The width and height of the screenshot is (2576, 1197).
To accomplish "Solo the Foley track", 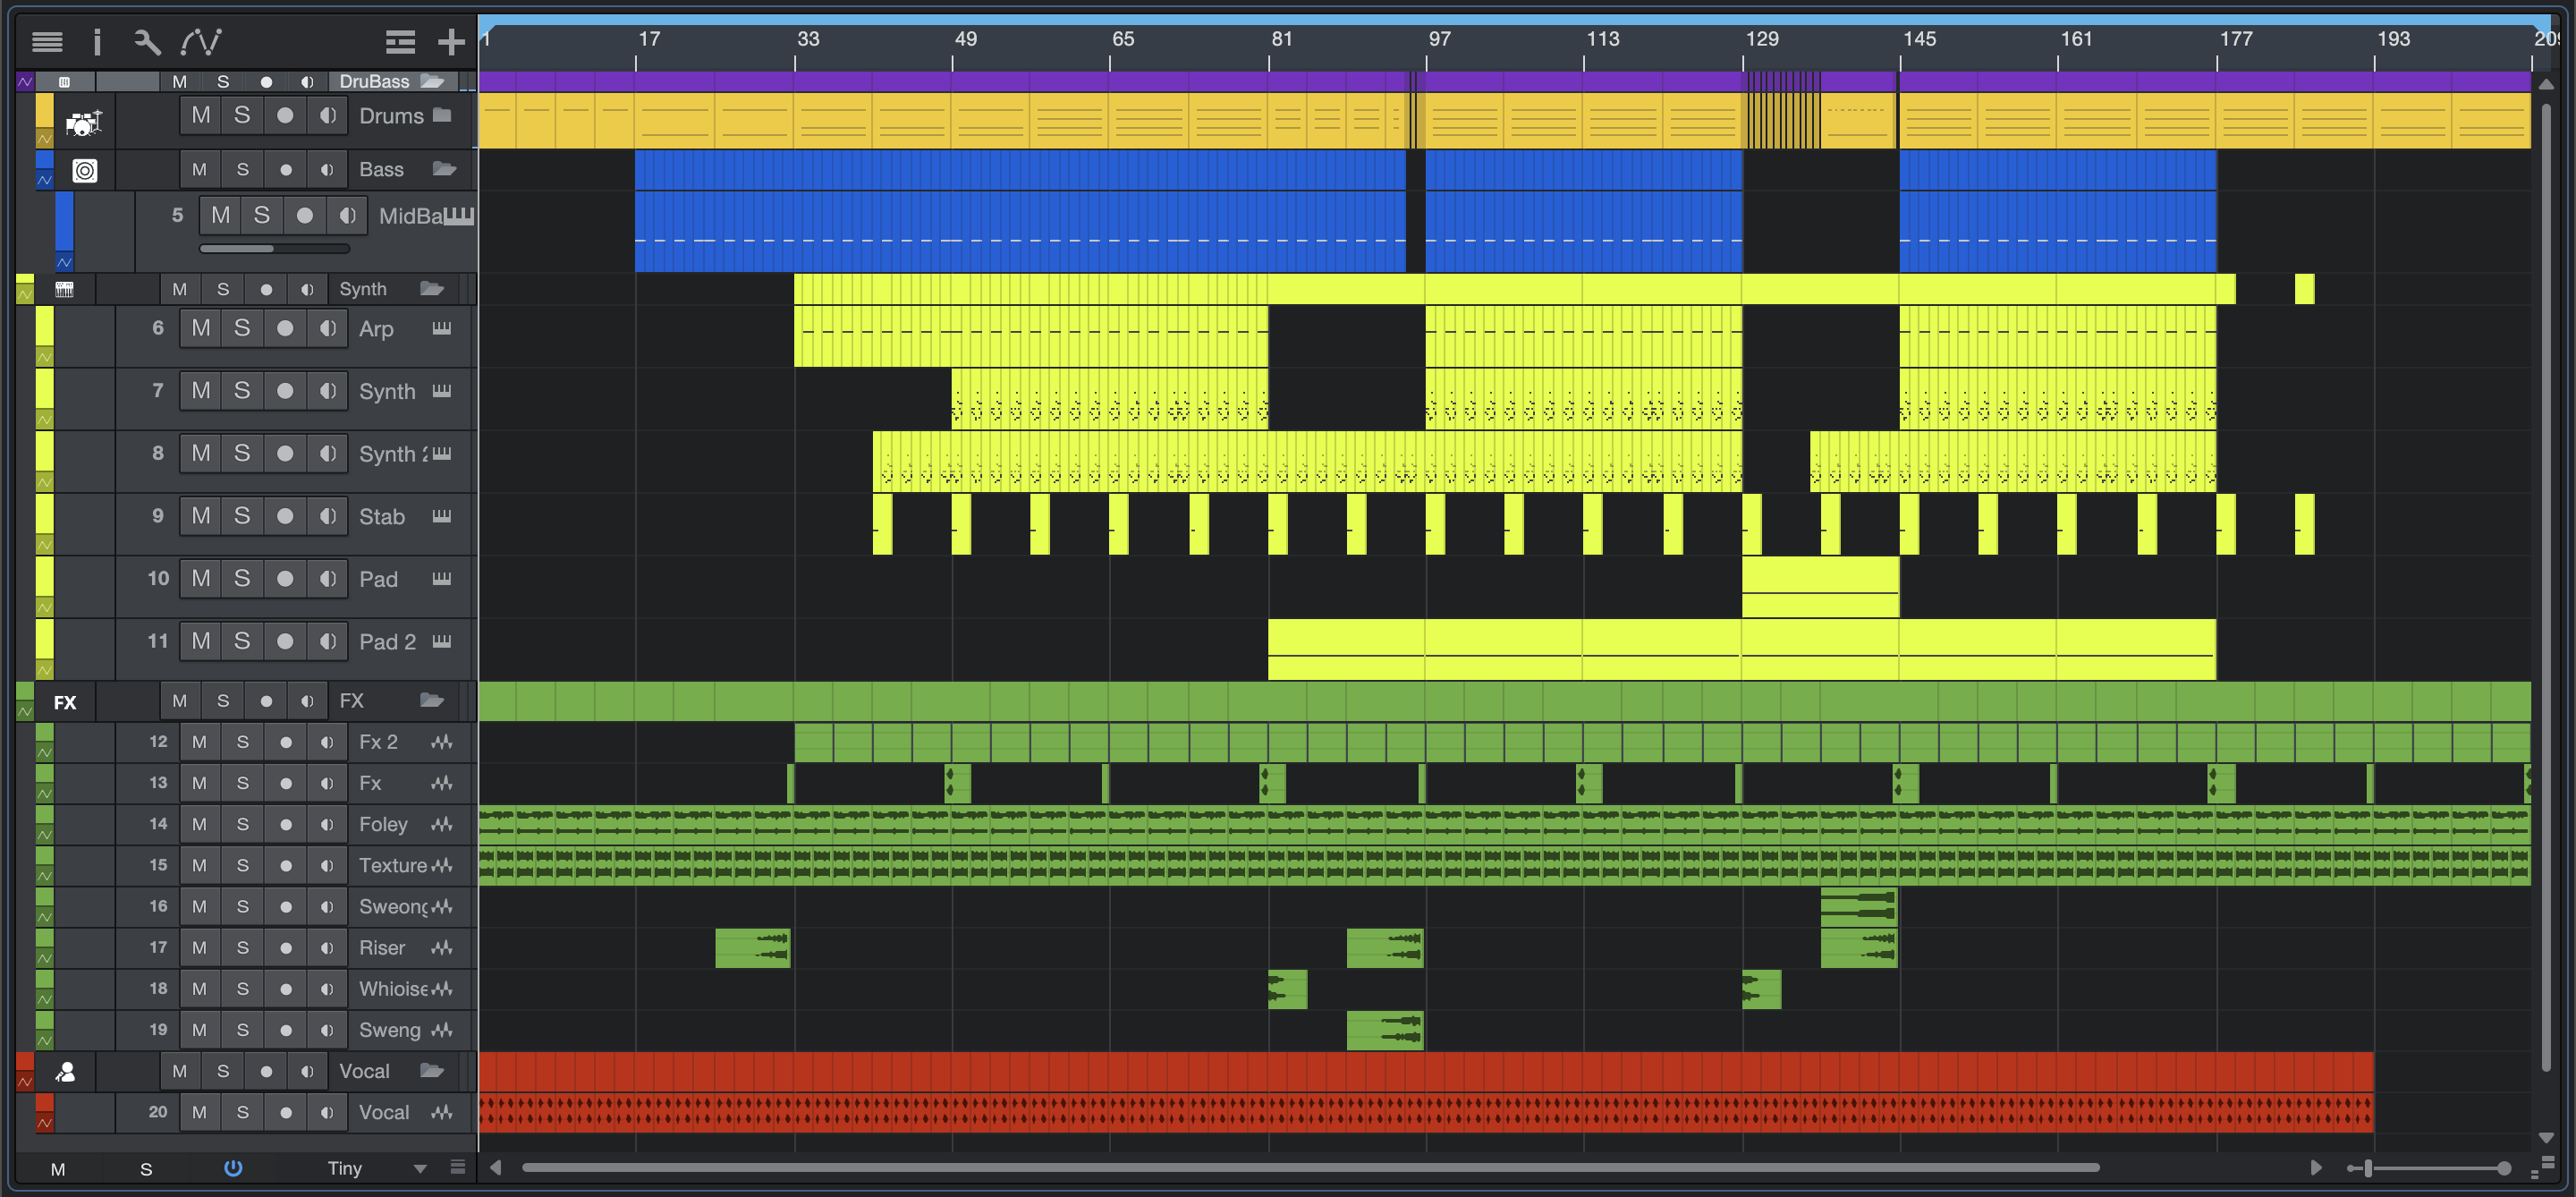I will tap(242, 824).
